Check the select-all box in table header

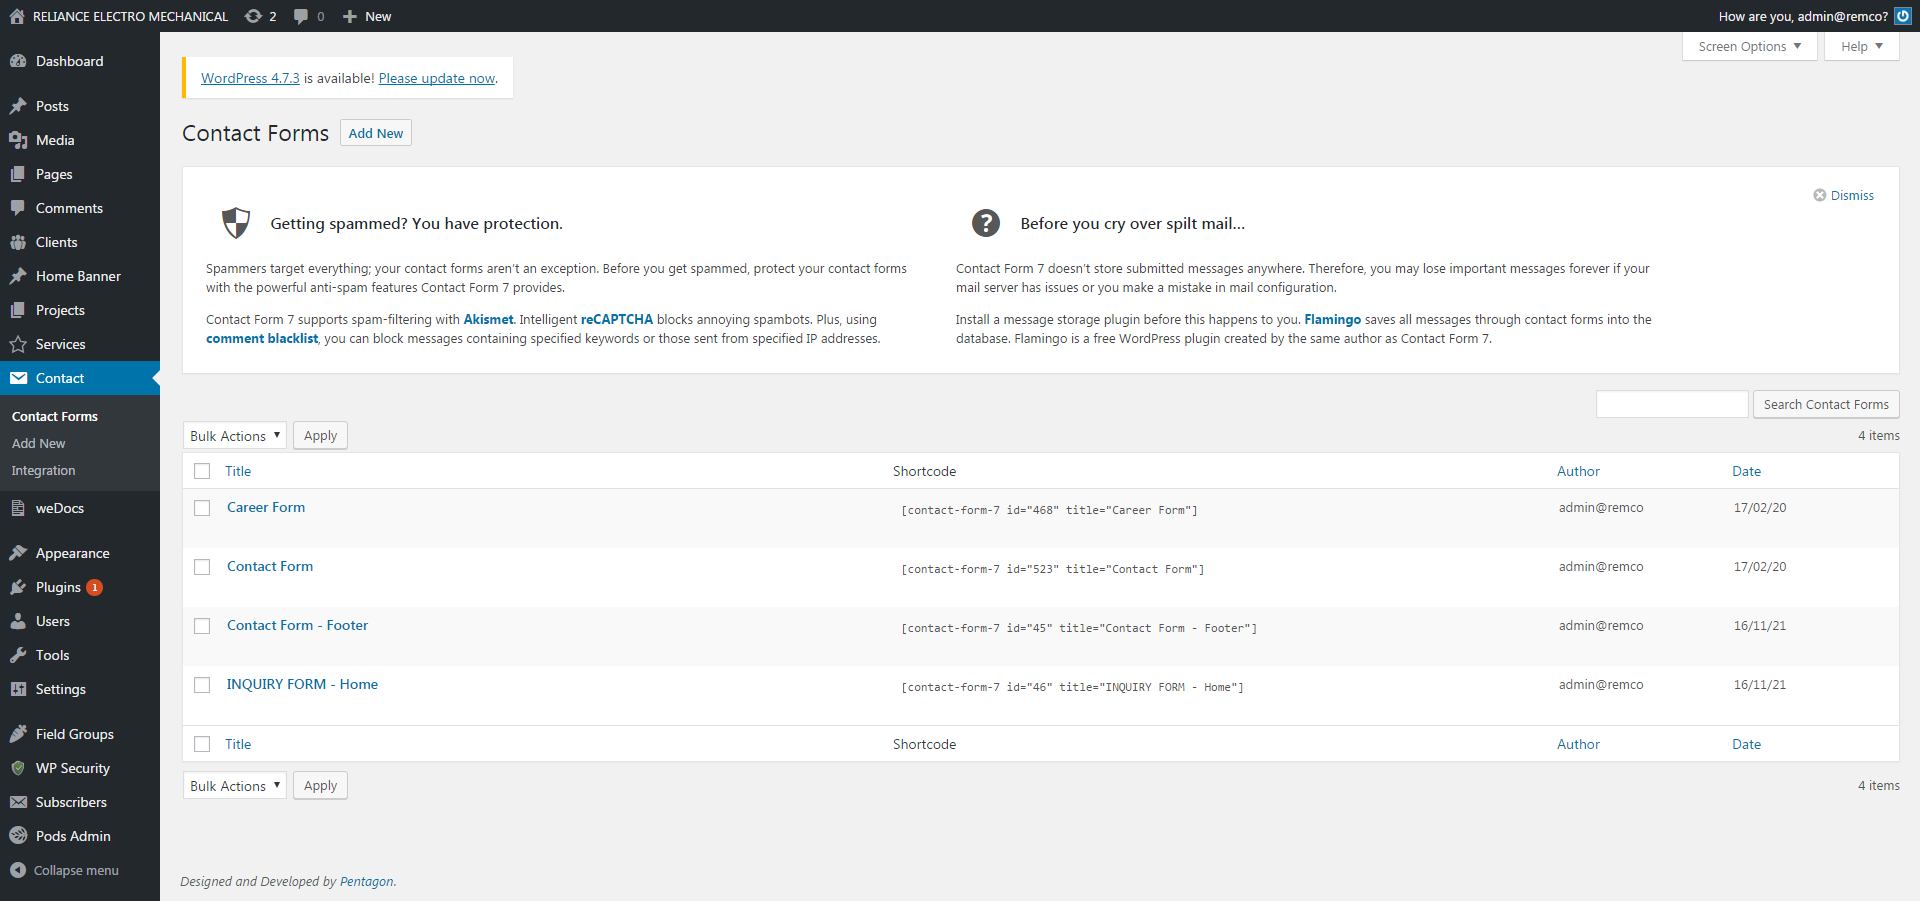(202, 471)
